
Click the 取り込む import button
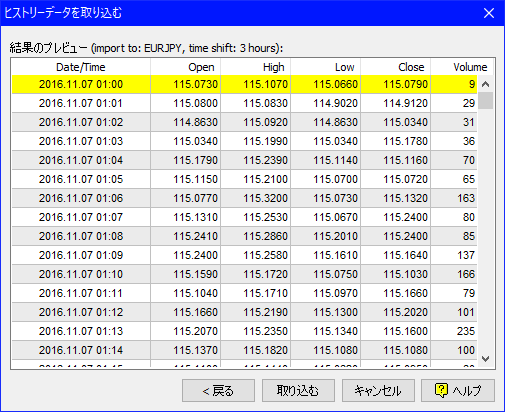pos(298,390)
